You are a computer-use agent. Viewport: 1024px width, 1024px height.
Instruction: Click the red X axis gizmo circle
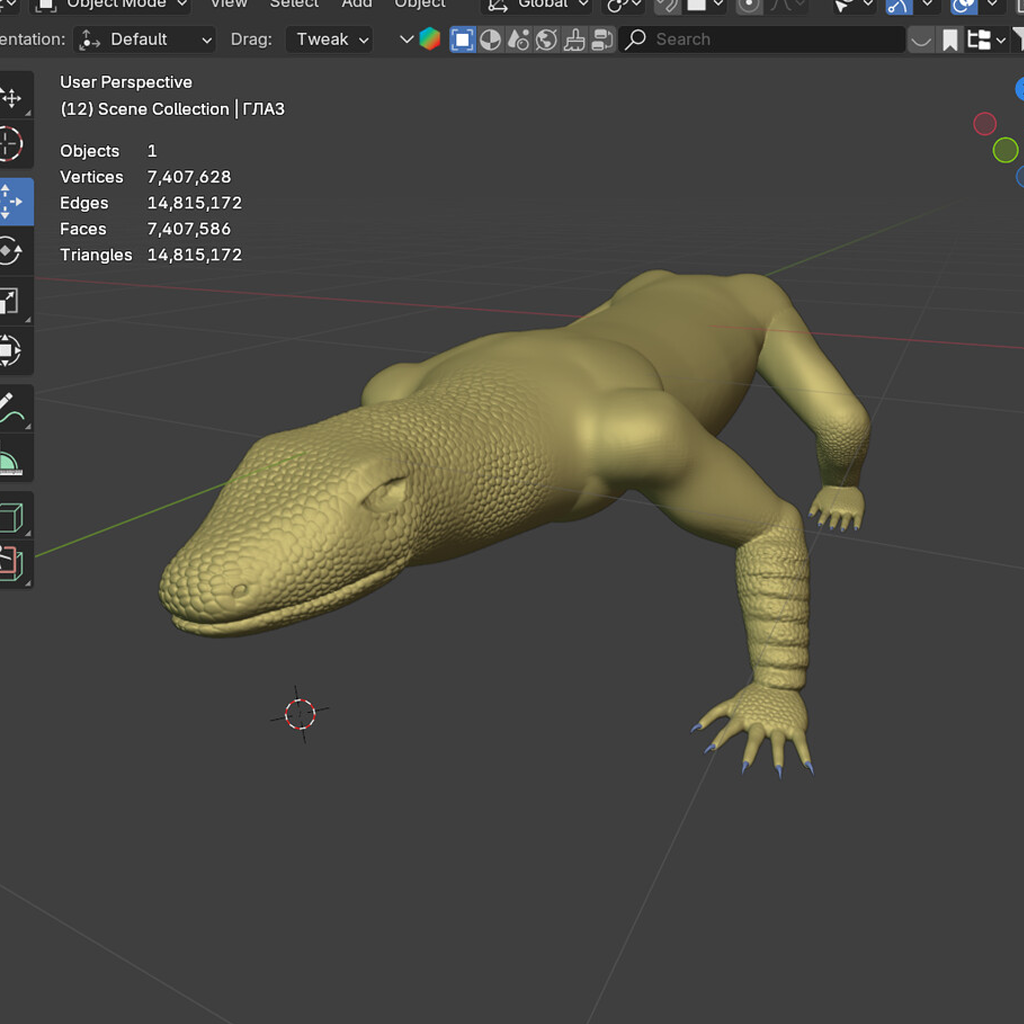click(984, 123)
